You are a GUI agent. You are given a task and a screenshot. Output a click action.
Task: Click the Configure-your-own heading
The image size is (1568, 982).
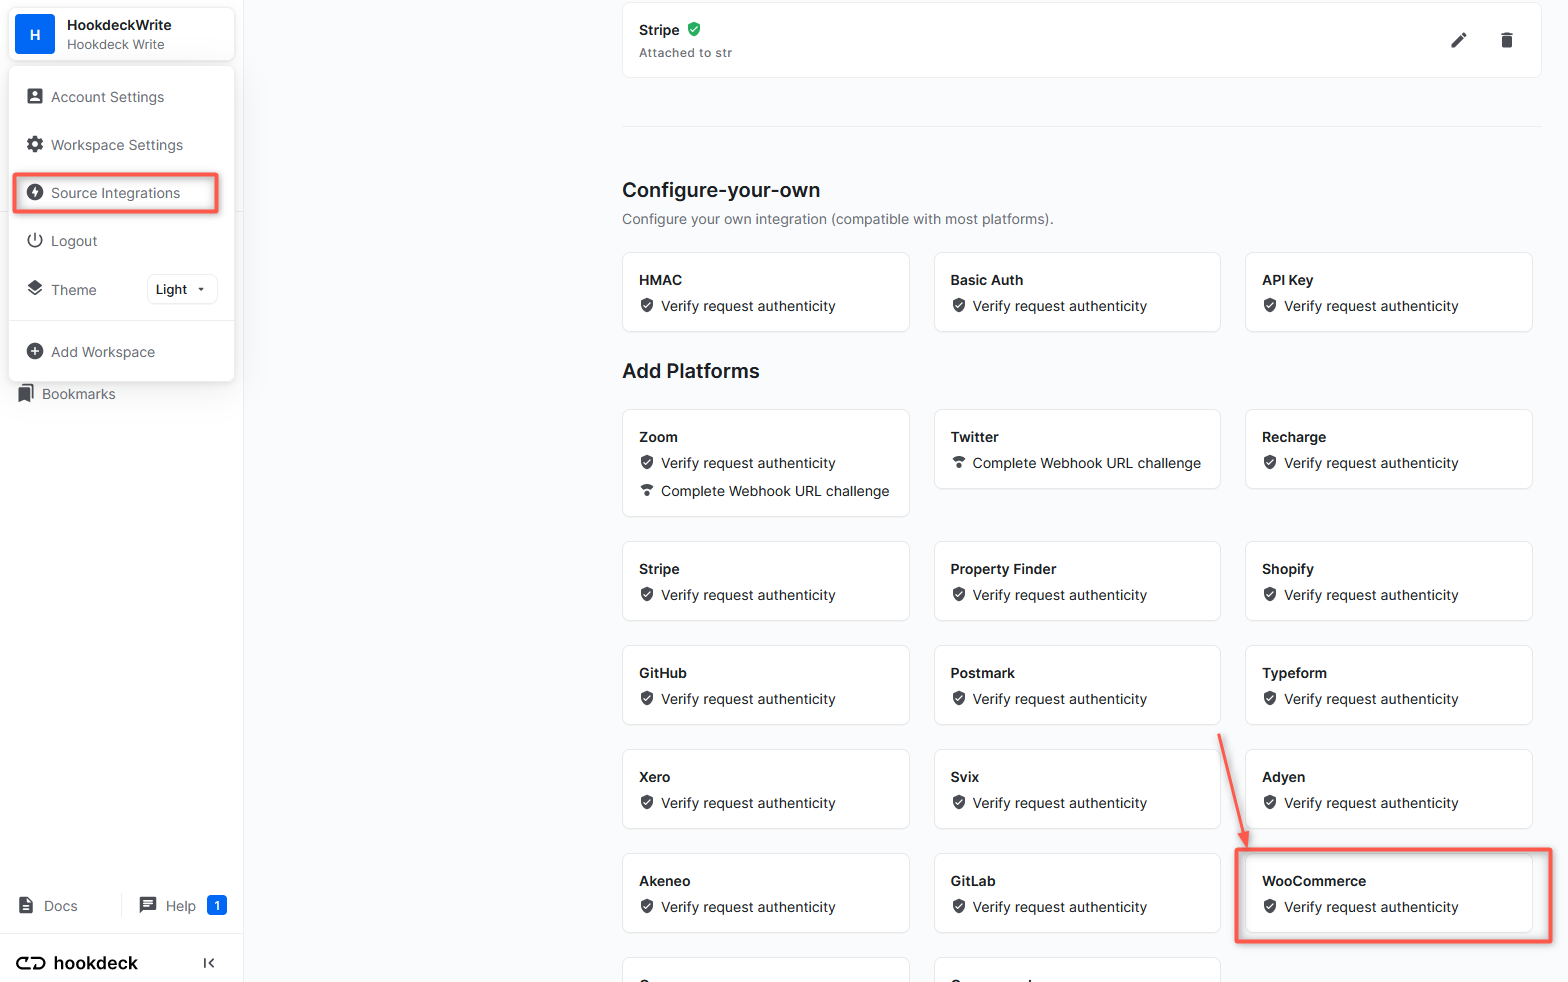tap(721, 190)
